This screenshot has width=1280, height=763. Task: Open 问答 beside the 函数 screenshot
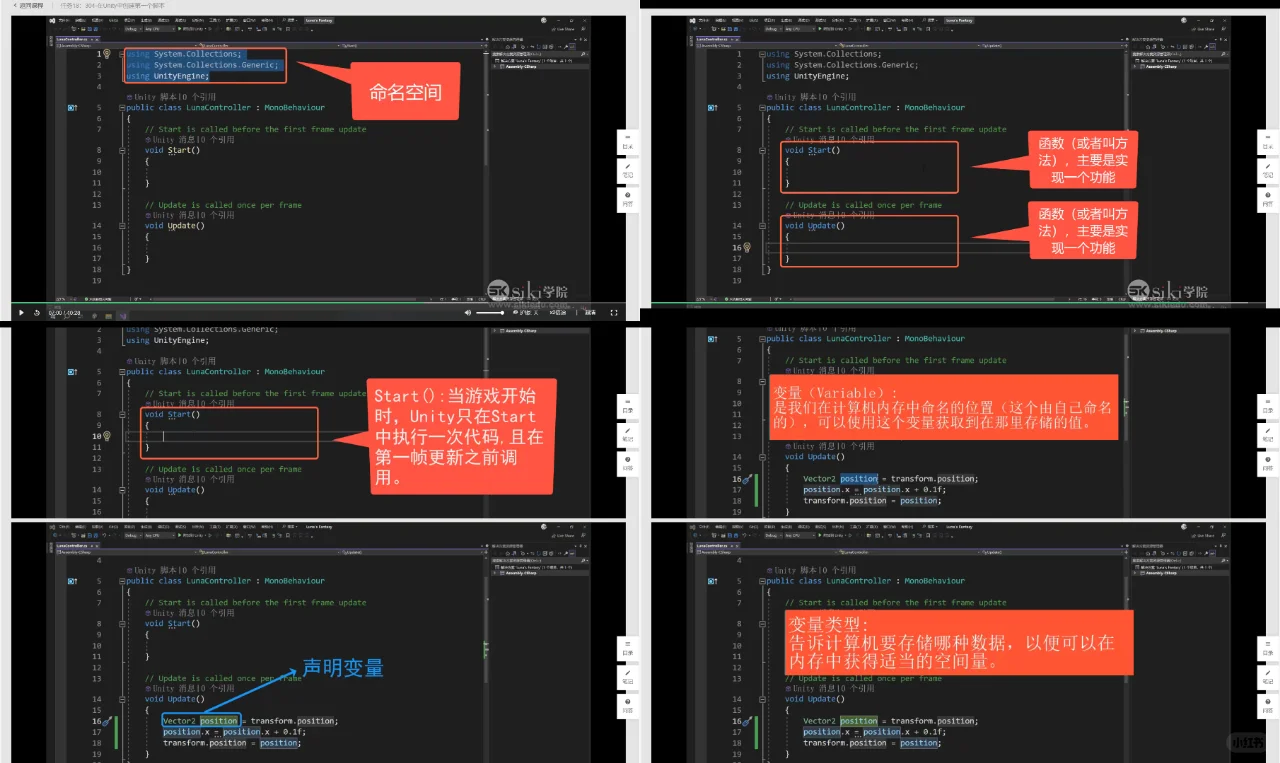[1267, 198]
